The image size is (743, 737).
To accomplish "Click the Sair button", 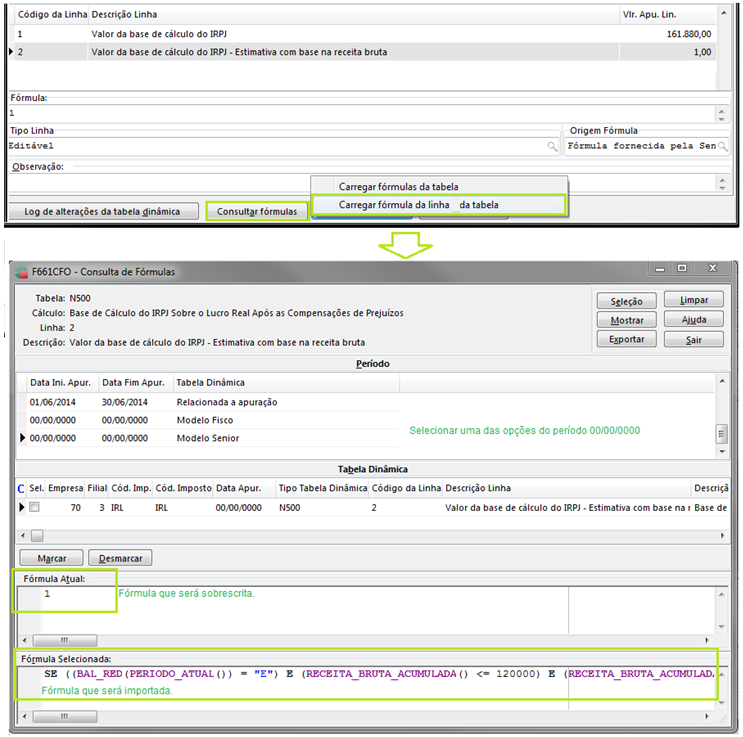I will [694, 339].
